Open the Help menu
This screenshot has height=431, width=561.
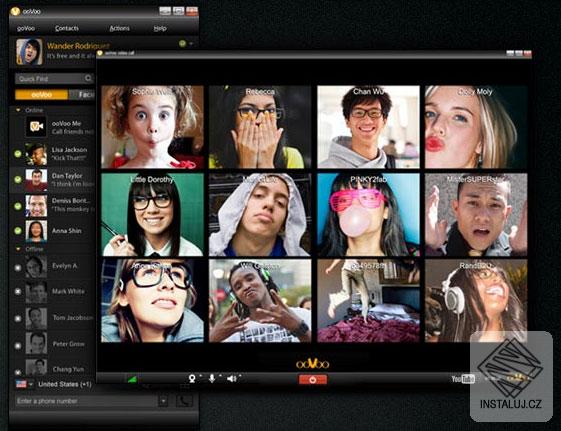point(160,28)
